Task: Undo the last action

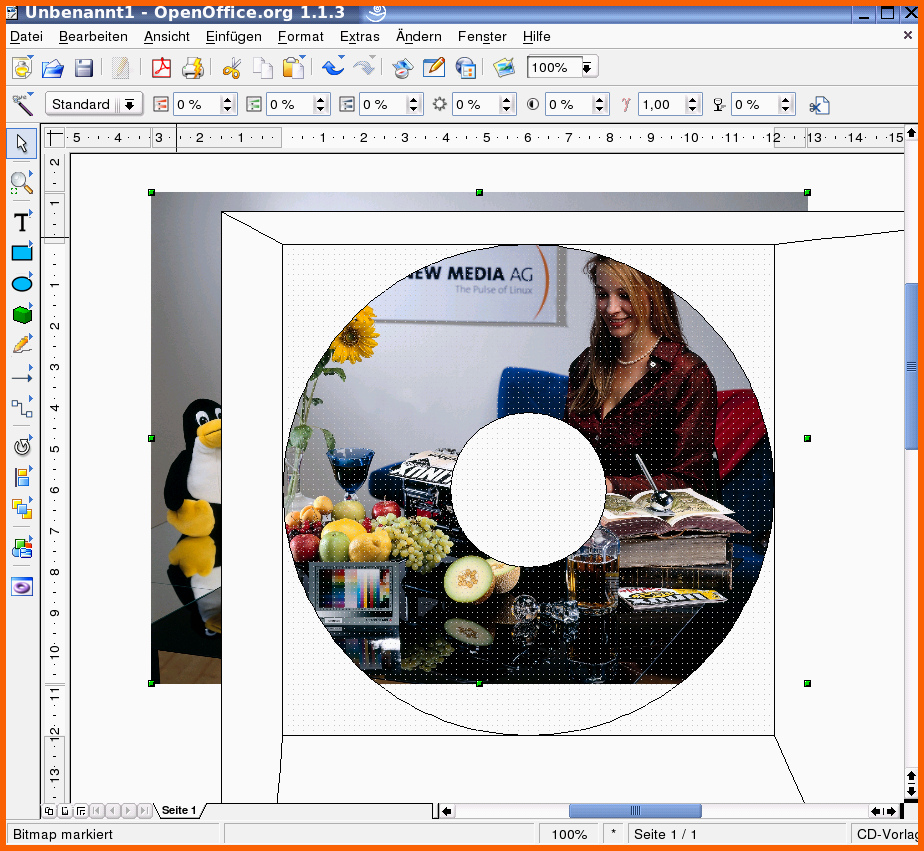Action: coord(334,67)
